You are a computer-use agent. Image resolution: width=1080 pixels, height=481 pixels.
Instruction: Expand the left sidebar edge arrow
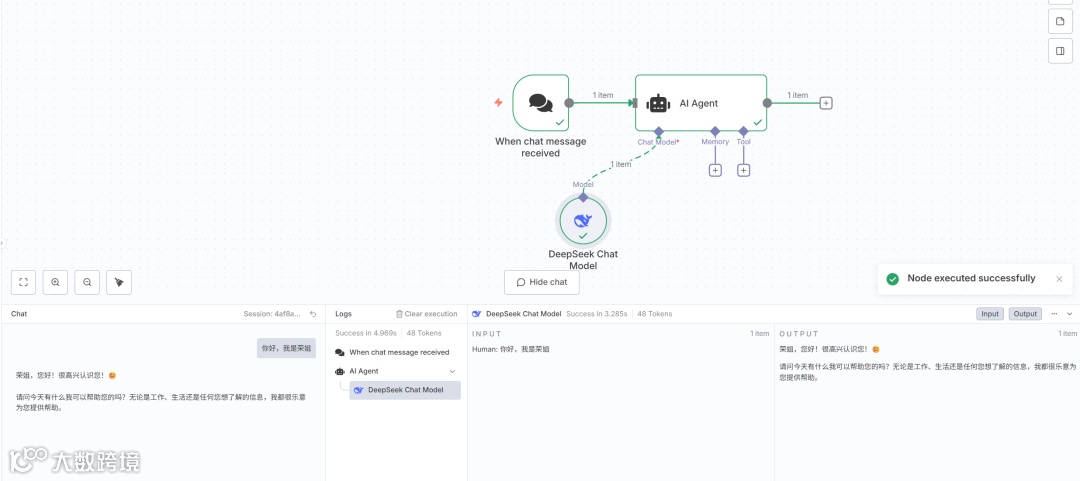(2, 243)
